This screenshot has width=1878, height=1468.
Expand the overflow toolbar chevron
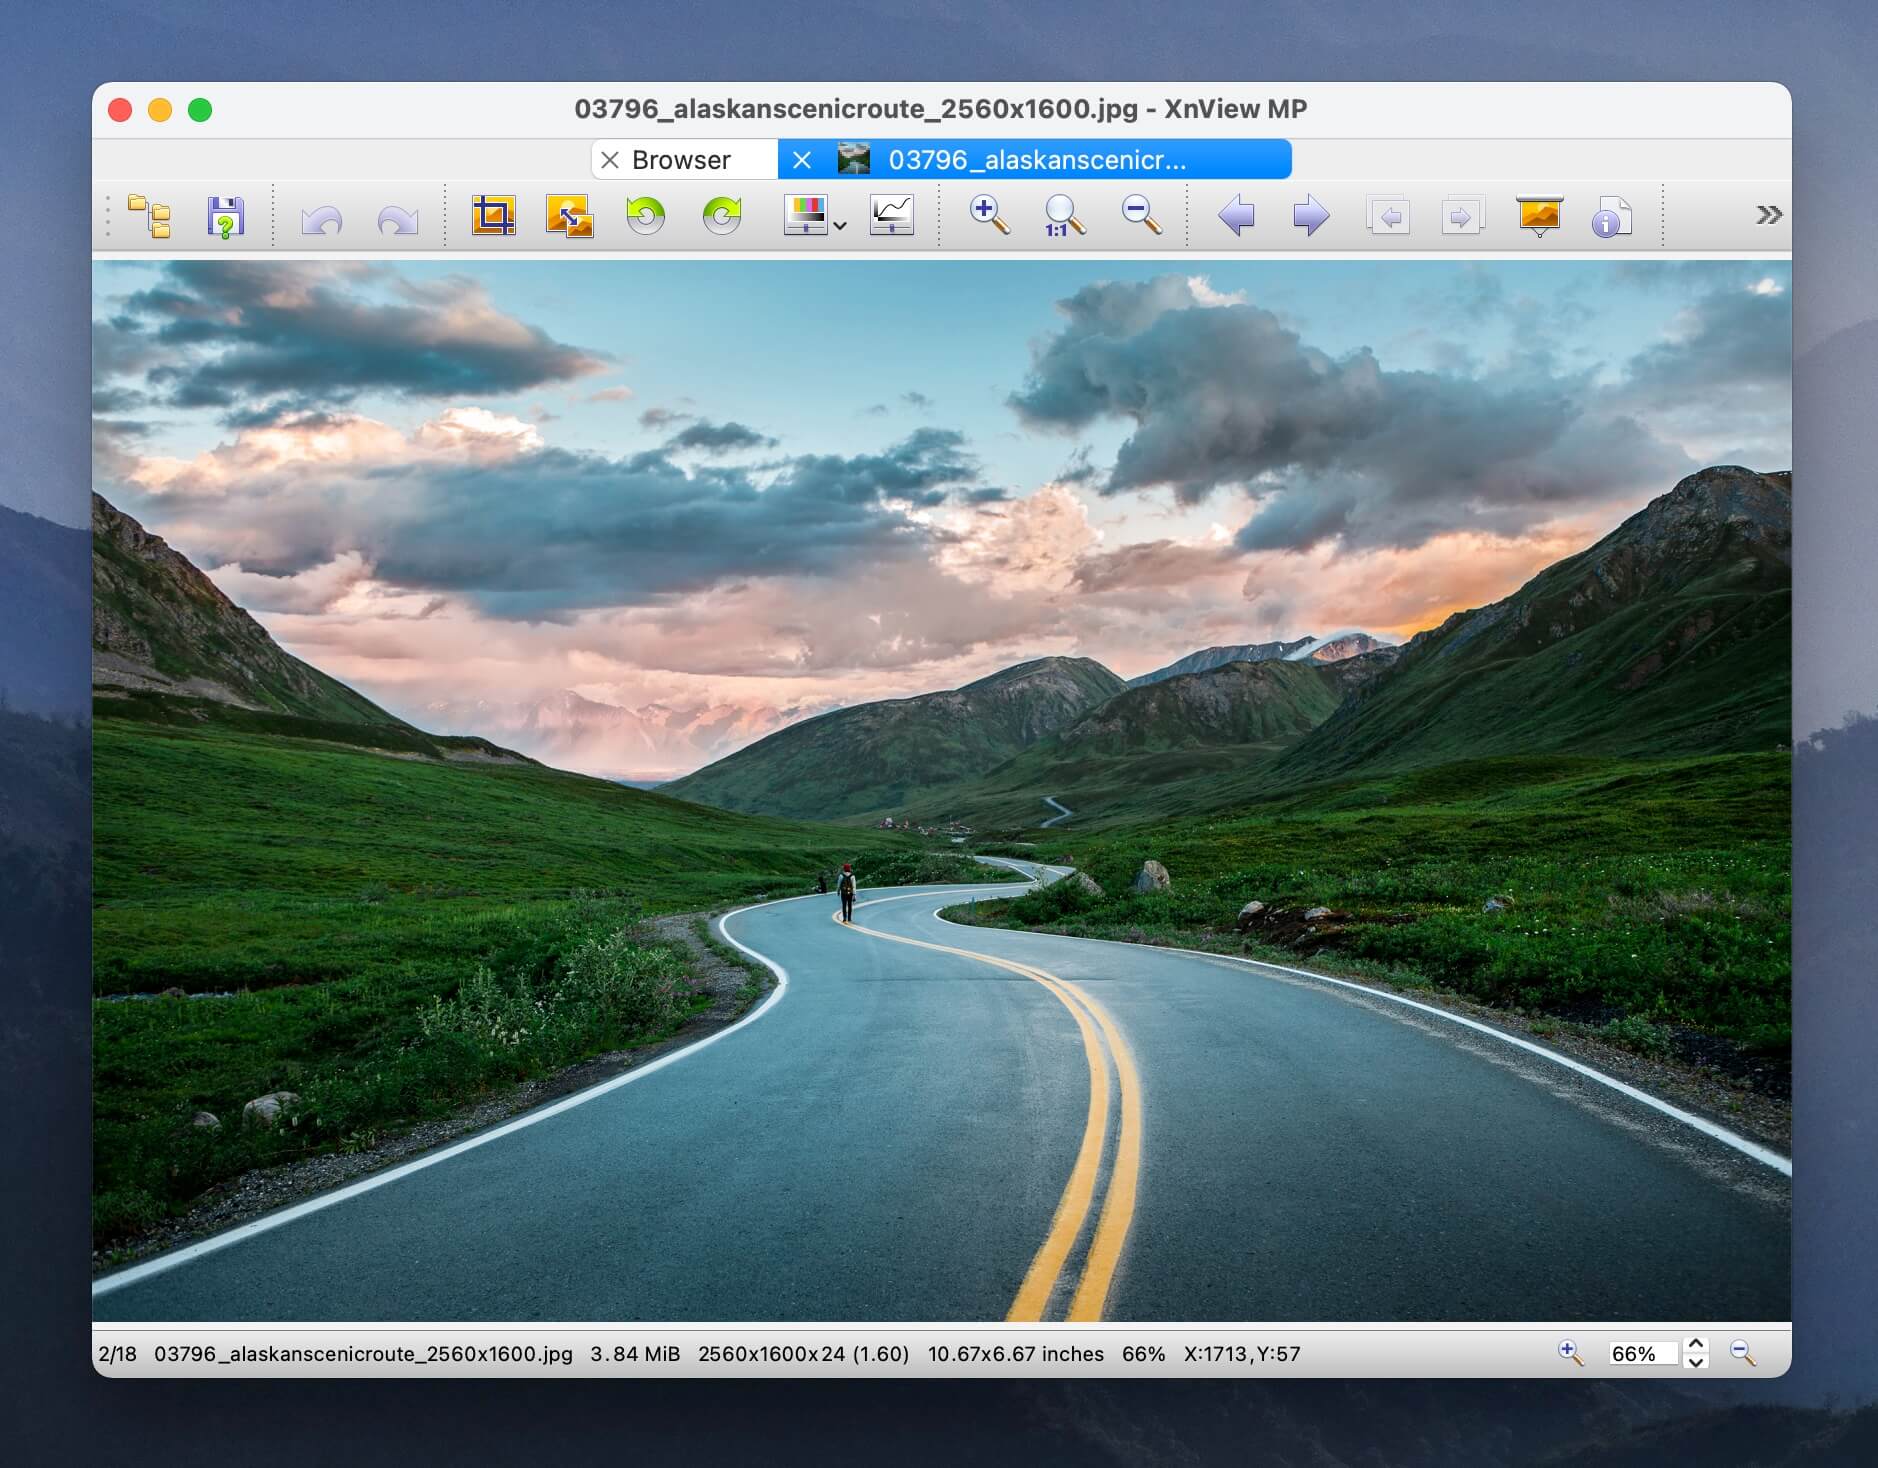1769,213
